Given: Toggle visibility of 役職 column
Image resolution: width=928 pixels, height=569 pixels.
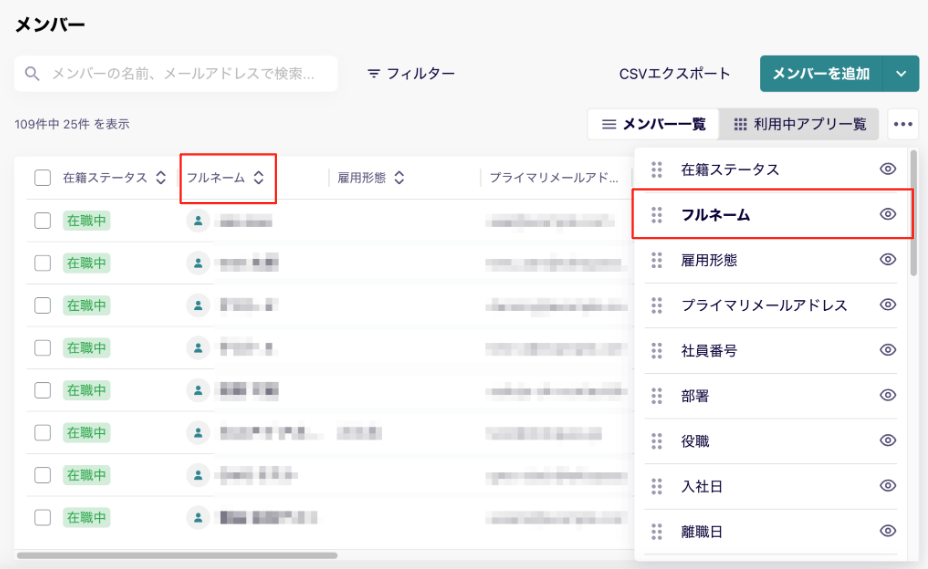Looking at the screenshot, I should point(887,441).
